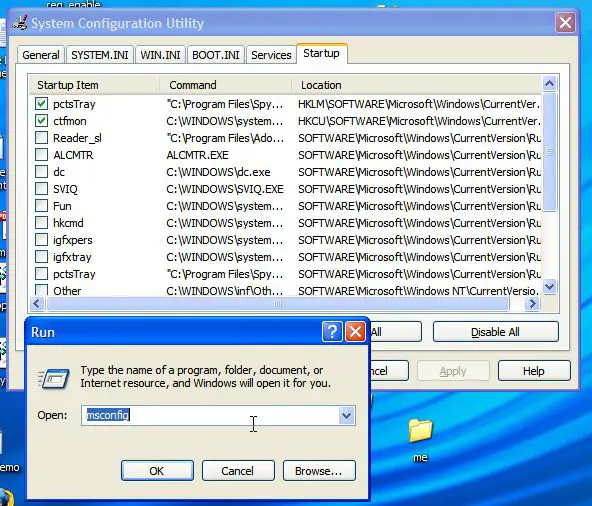Switch to the BOOT.INI tab
The width and height of the screenshot is (592, 506).
coord(216,55)
